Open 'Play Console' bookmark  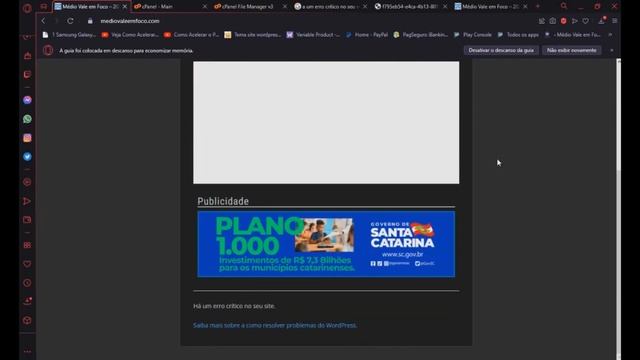473,35
